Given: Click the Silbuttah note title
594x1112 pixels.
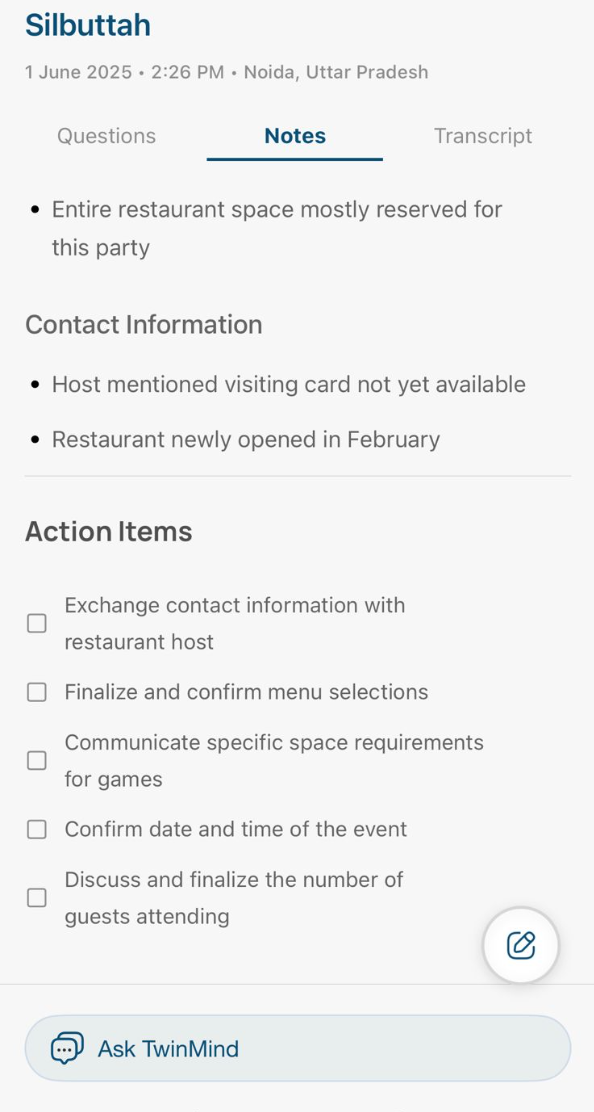Looking at the screenshot, I should [88, 26].
